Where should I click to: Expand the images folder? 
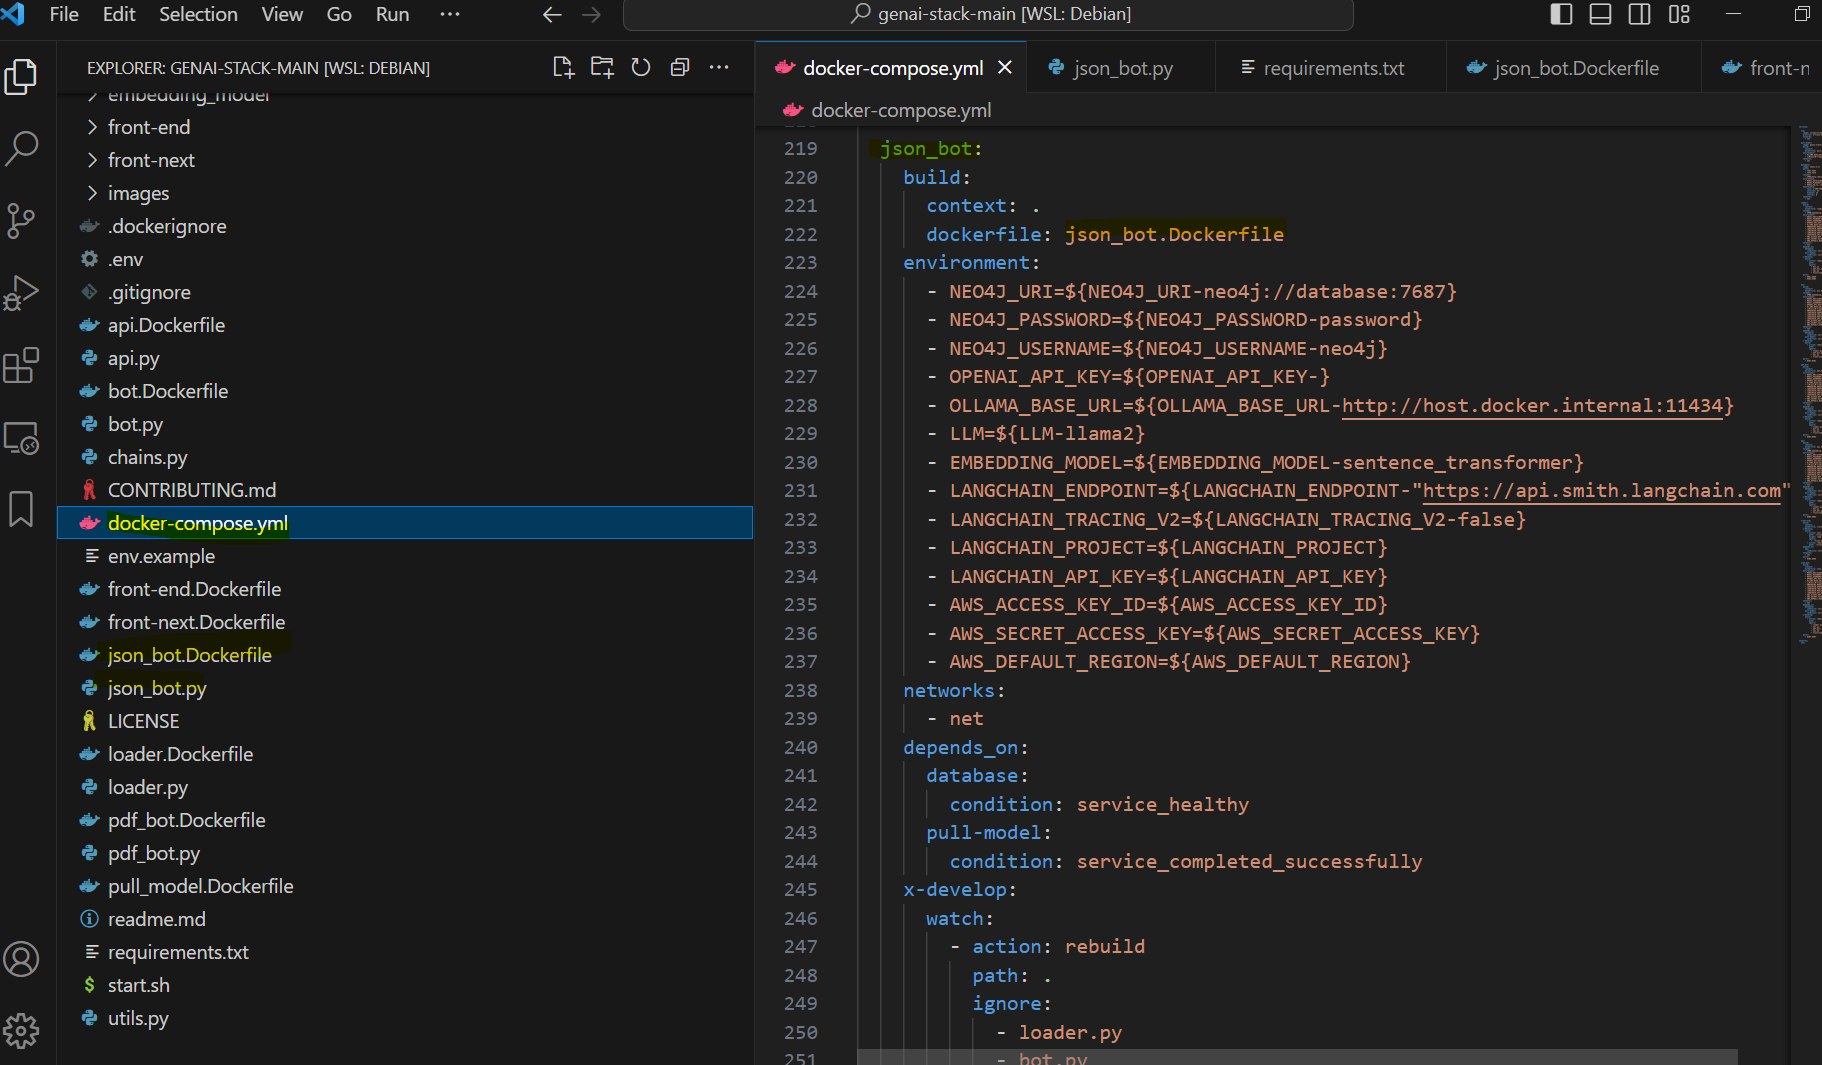[138, 193]
